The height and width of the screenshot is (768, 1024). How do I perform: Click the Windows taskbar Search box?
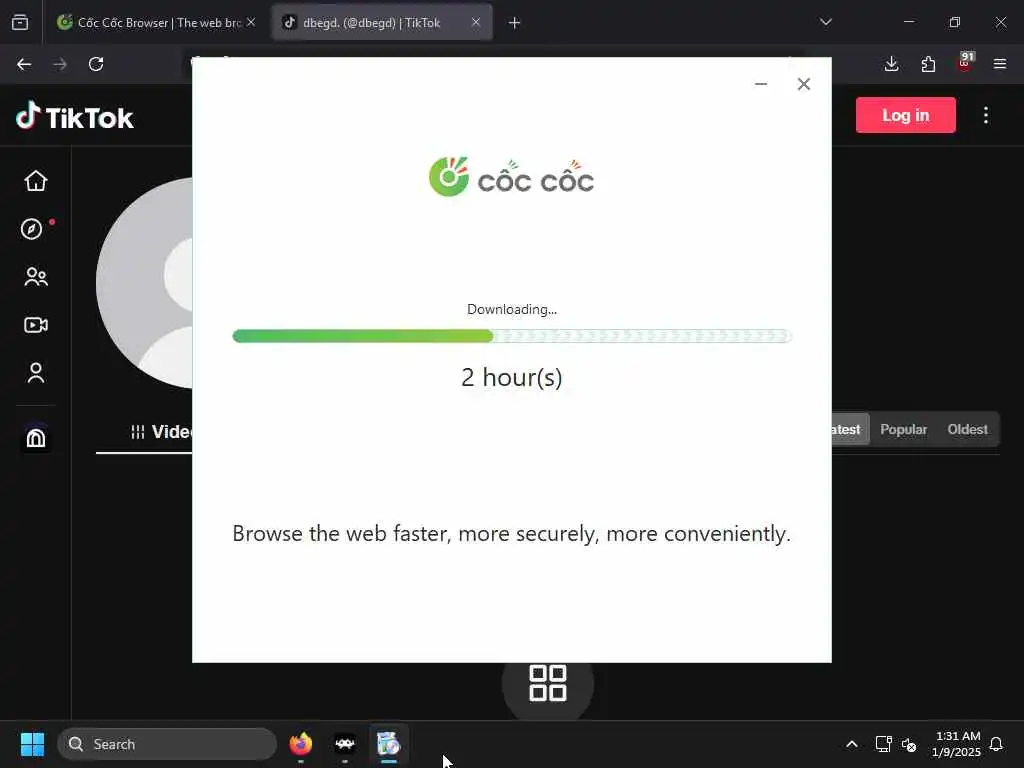coord(167,744)
